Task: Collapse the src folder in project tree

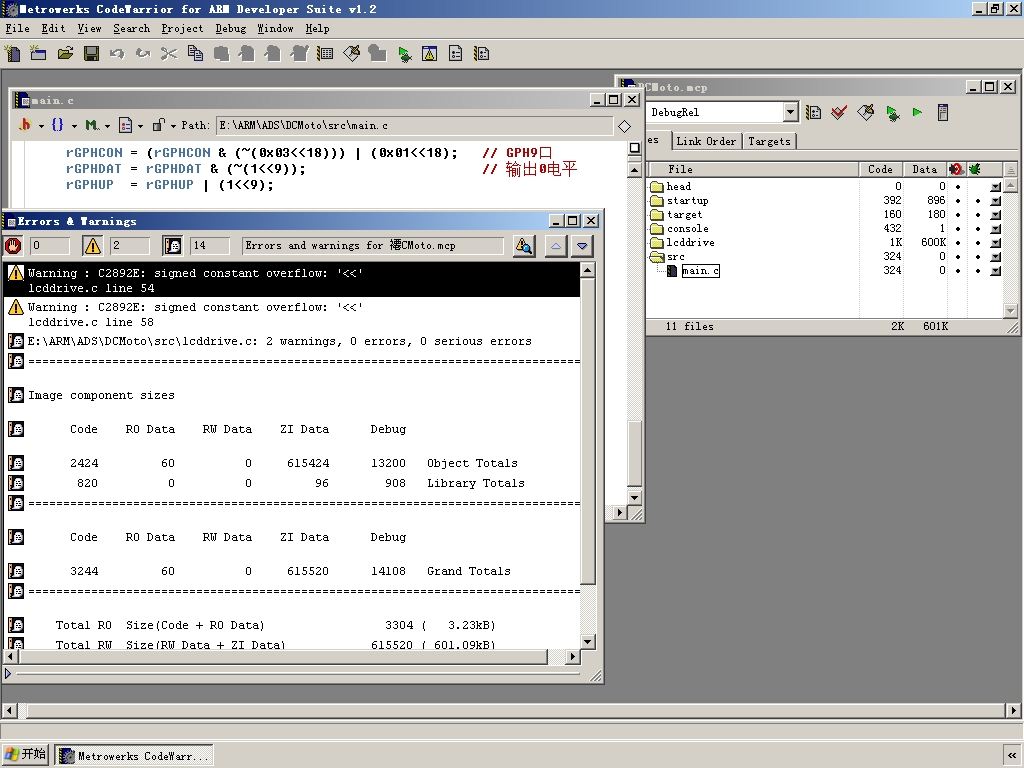Action: tap(657, 257)
